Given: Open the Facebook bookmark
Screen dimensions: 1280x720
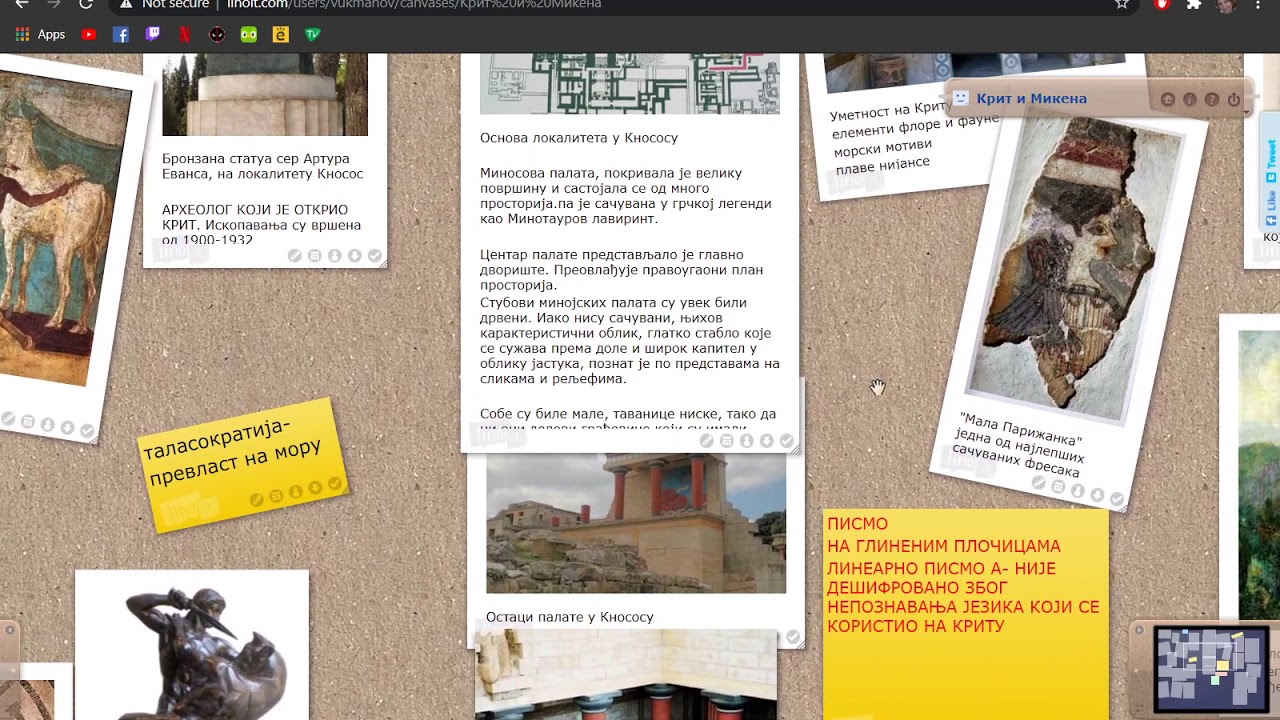Looking at the screenshot, I should click(121, 34).
